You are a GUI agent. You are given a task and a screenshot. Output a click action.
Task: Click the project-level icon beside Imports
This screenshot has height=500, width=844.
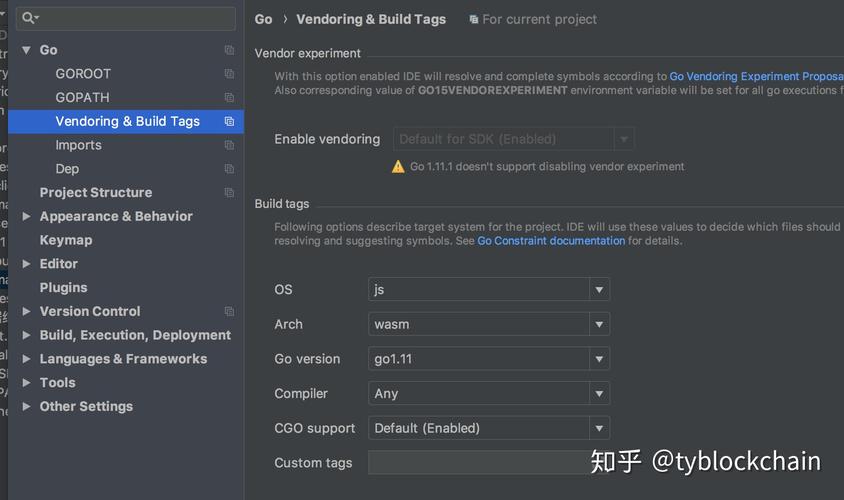click(x=229, y=145)
